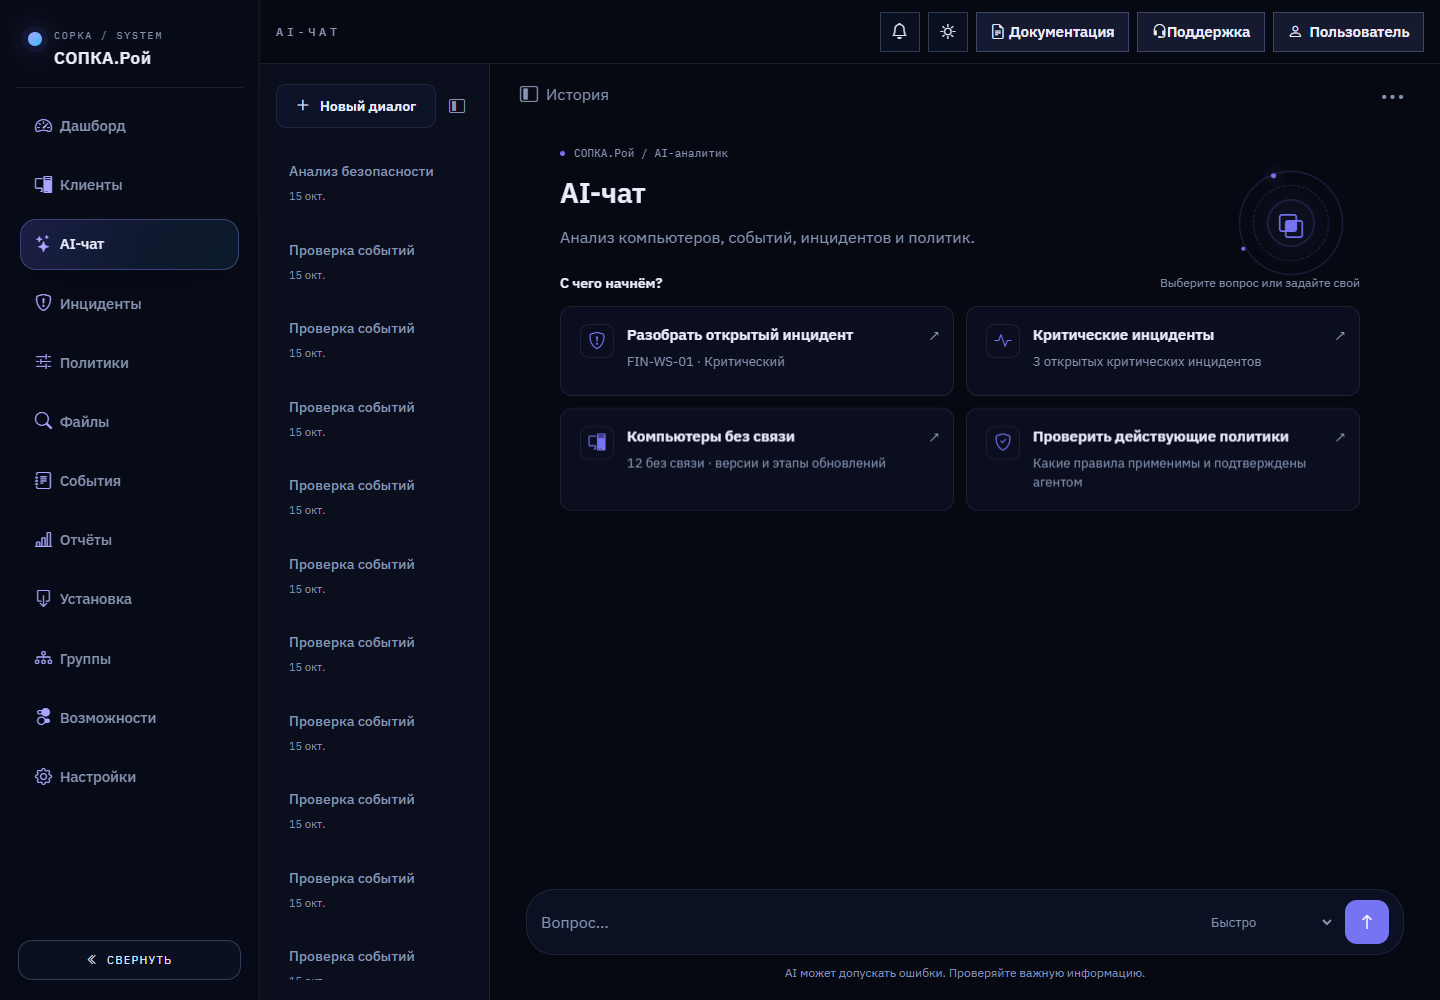Click the arrow on Разобрать открытый инцидент card
The image size is (1440, 1000).
(934, 335)
